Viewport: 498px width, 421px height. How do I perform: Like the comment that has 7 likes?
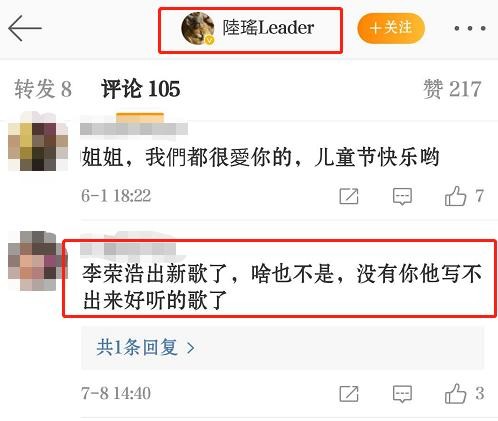click(x=464, y=196)
